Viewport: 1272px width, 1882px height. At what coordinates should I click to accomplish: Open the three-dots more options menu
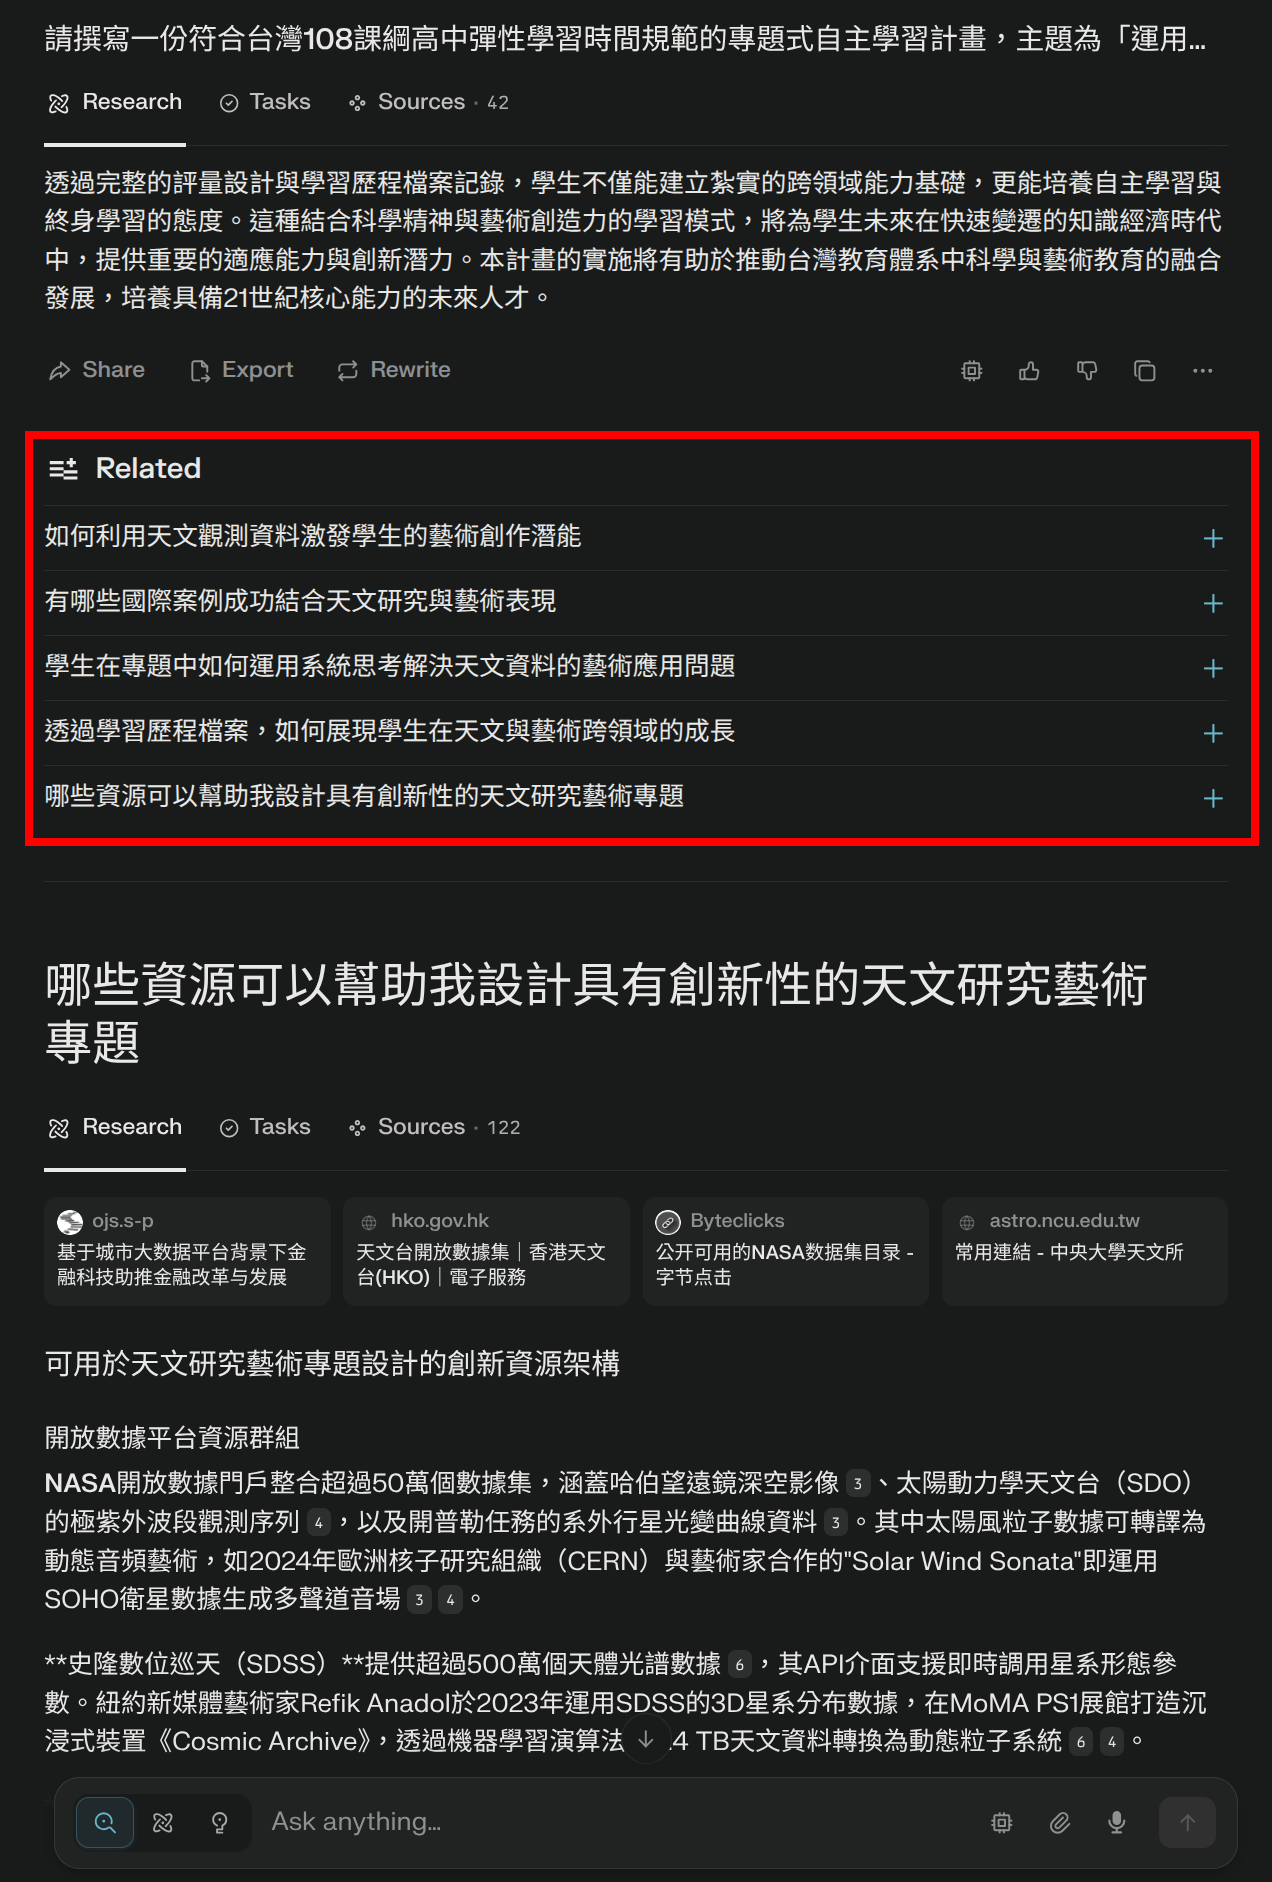click(x=1203, y=371)
